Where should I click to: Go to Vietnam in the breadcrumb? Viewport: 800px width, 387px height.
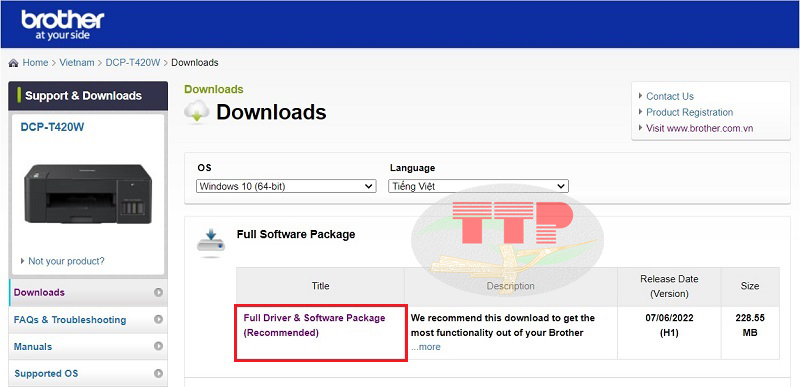coord(77,63)
